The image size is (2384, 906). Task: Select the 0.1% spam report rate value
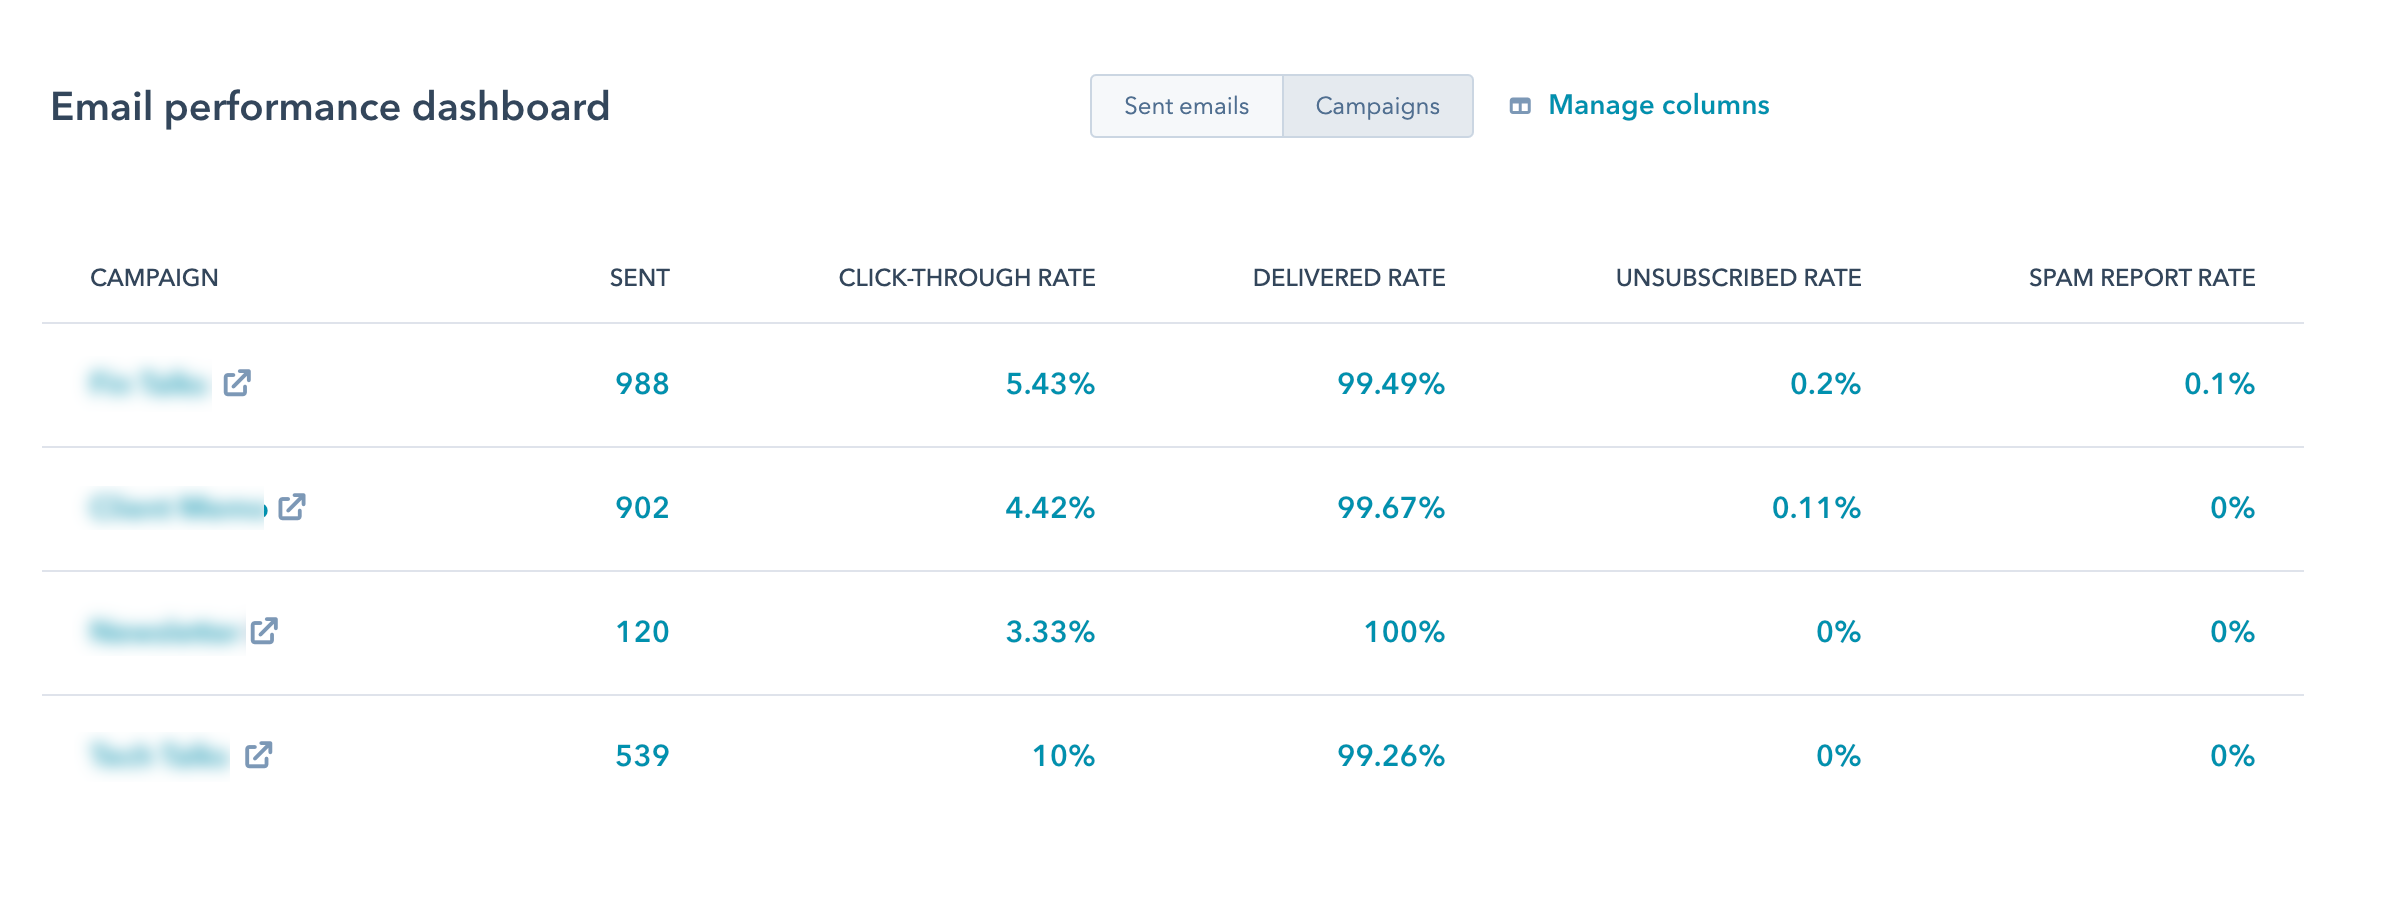coord(2219,384)
